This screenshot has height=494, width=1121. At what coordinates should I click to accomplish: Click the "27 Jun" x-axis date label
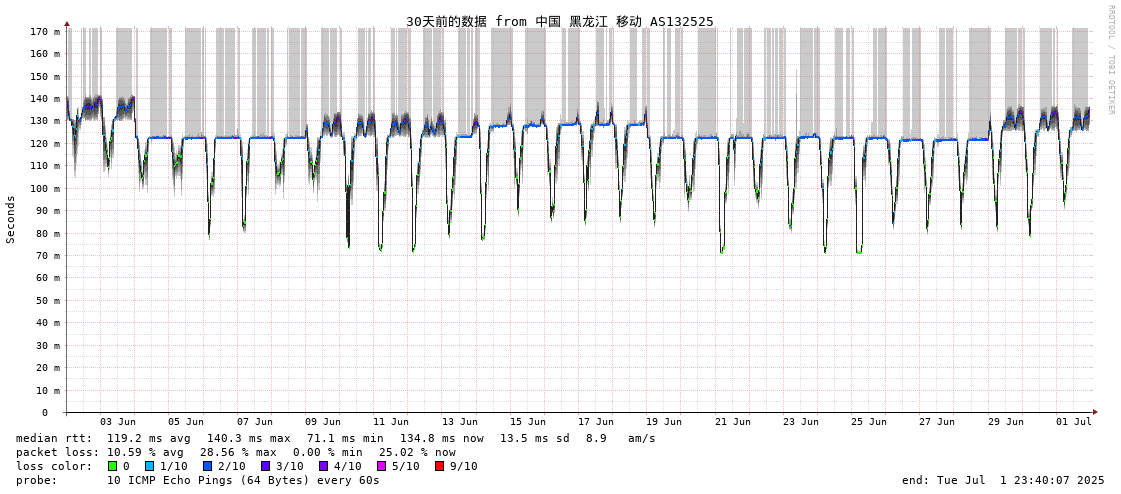[937, 422]
